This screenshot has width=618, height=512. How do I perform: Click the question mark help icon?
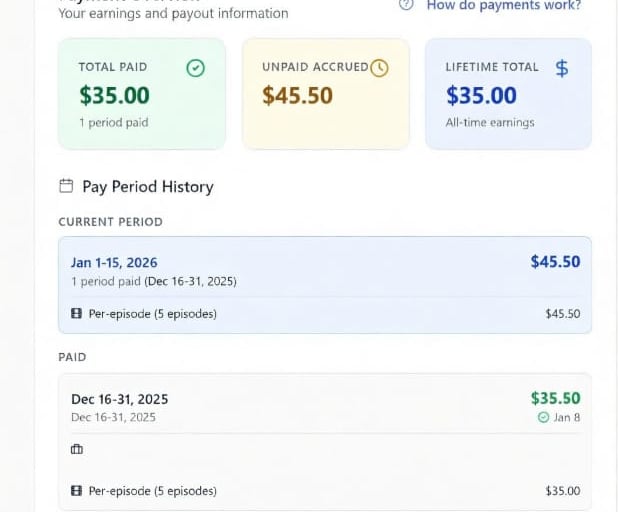pyautogui.click(x=406, y=4)
